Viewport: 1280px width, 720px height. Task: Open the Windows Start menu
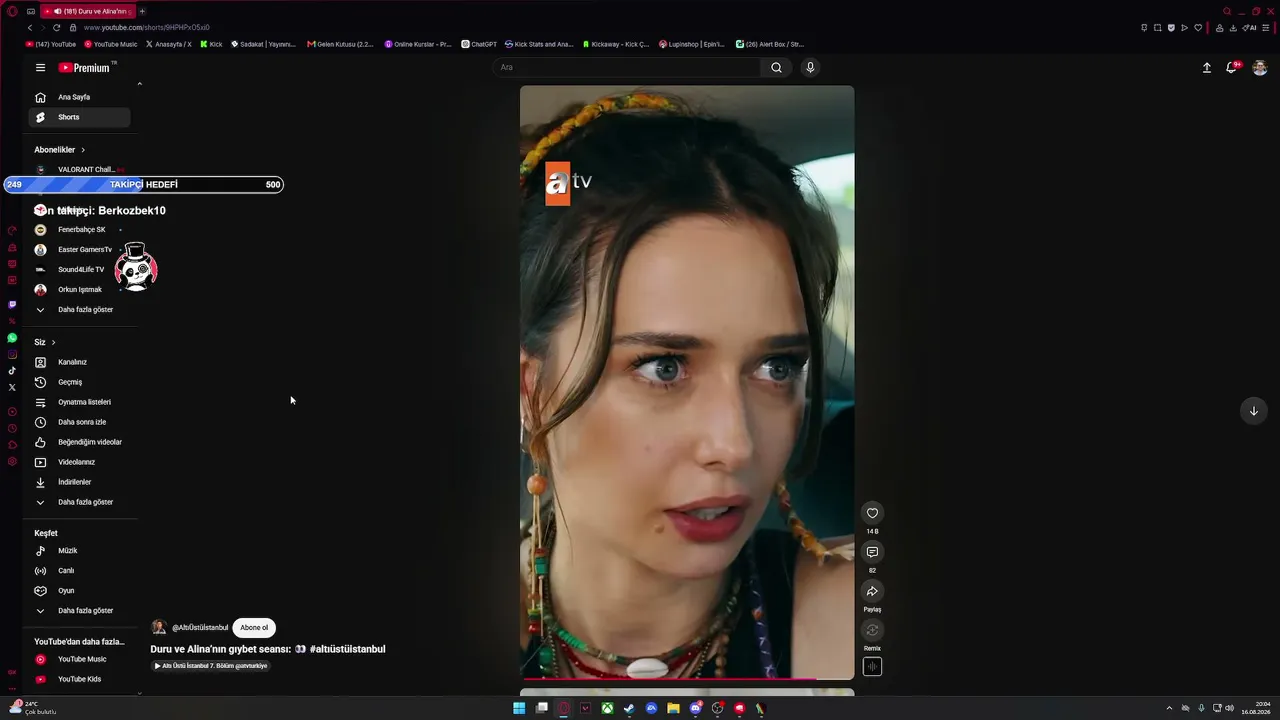click(519, 708)
